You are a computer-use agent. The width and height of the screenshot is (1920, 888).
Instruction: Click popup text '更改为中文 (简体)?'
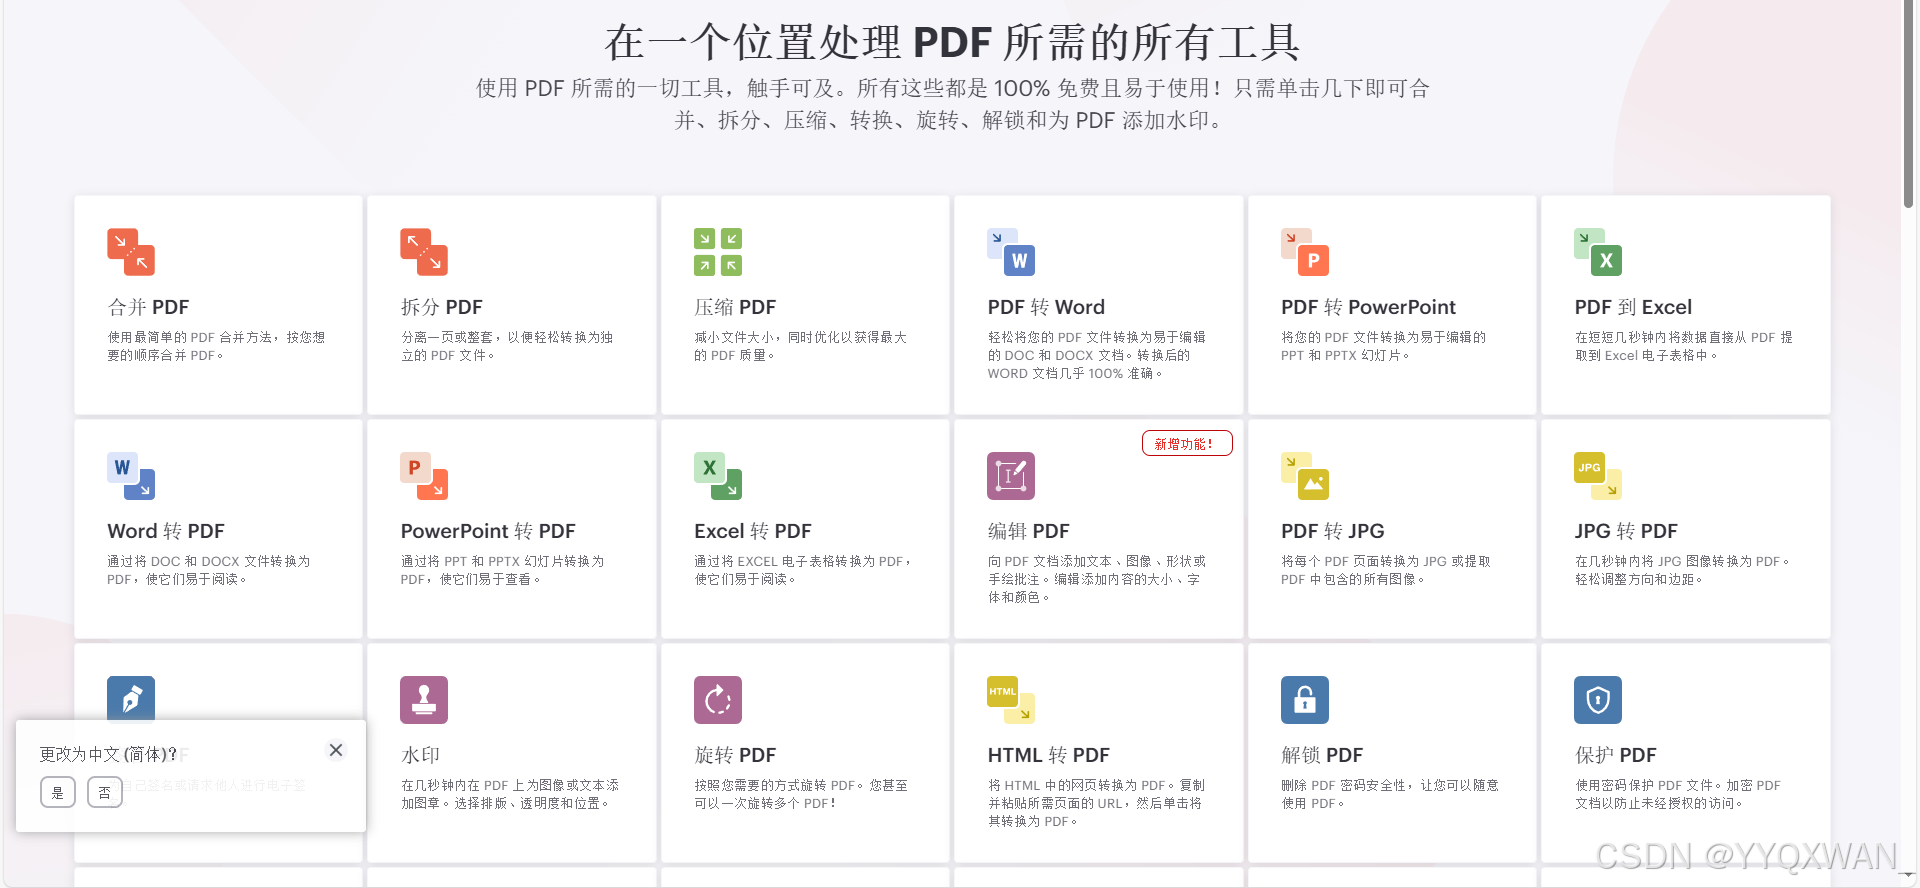click(x=108, y=754)
